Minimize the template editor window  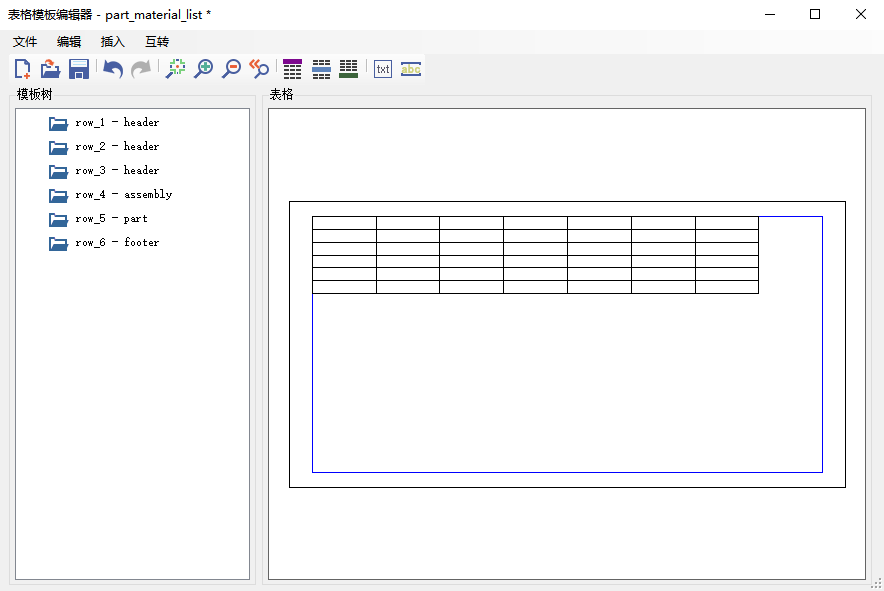coord(770,14)
